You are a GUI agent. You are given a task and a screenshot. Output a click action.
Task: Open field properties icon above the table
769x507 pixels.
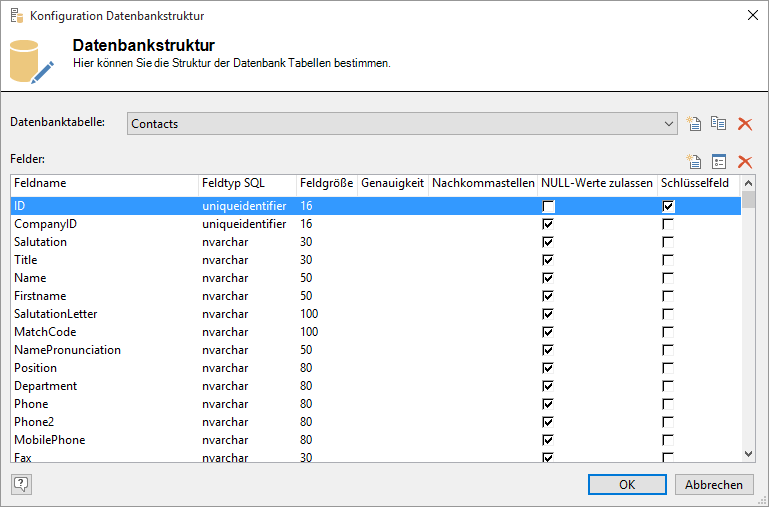[718, 162]
